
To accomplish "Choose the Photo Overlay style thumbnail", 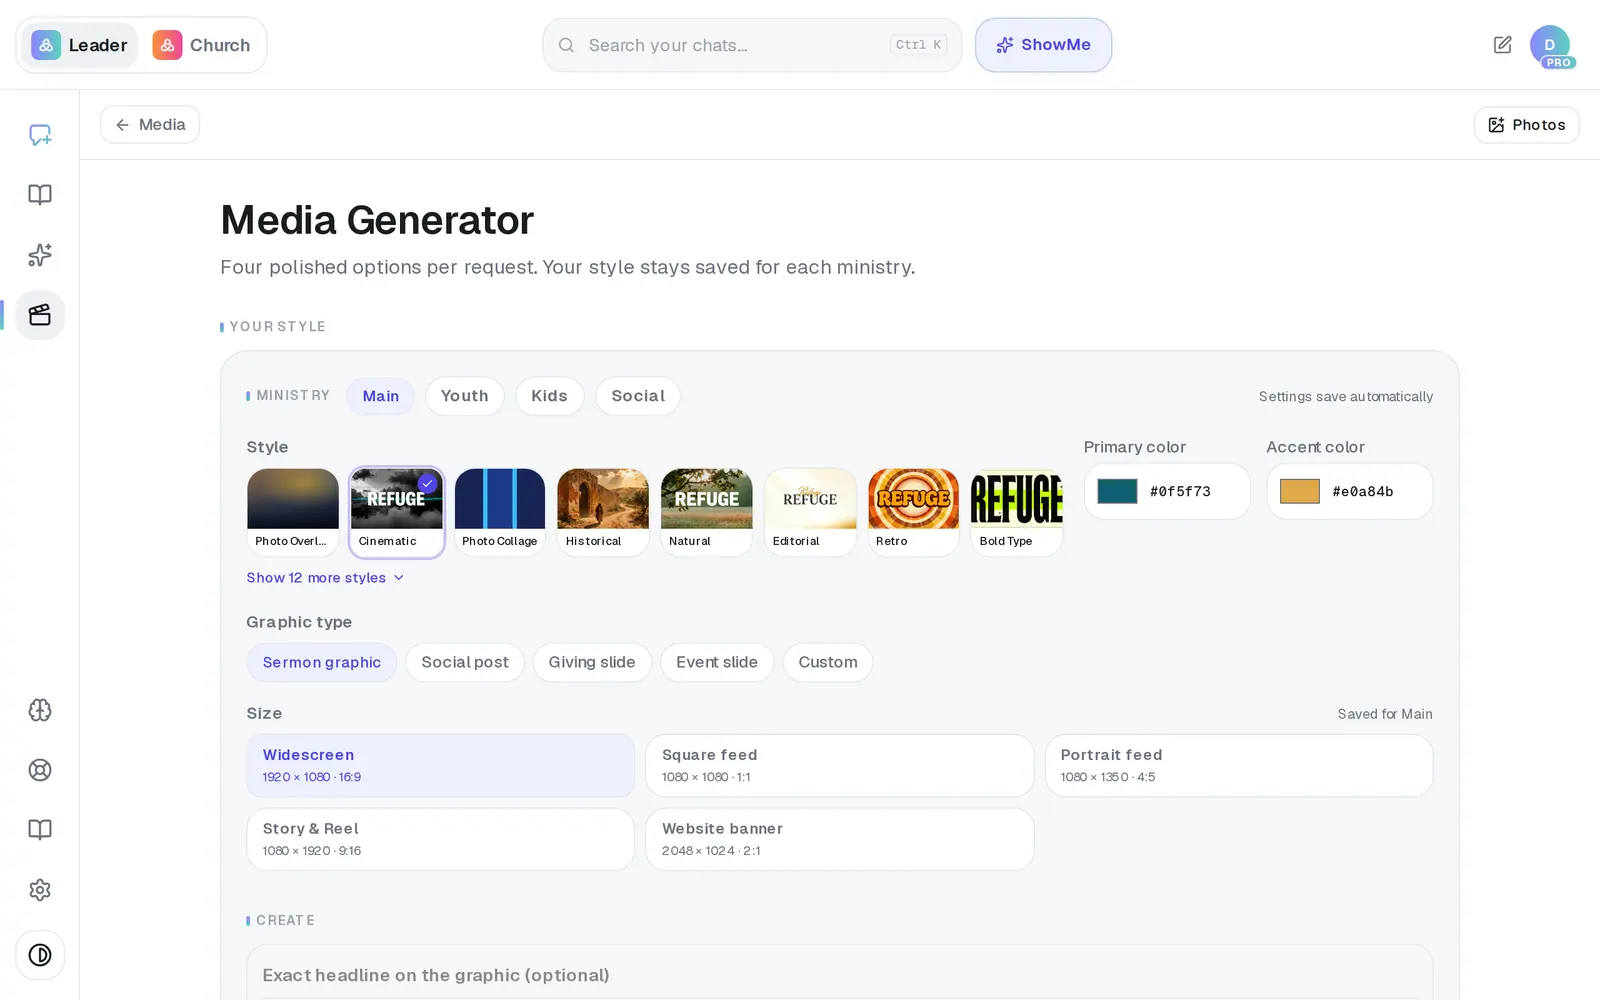I will [293, 512].
